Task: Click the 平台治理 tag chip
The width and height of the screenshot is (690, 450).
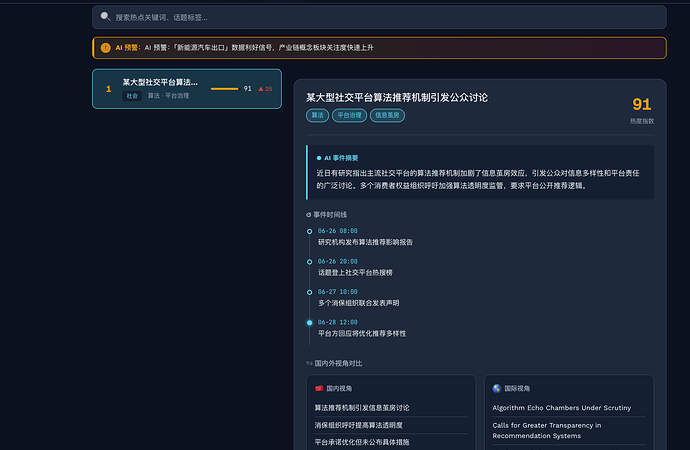Action: click(349, 115)
